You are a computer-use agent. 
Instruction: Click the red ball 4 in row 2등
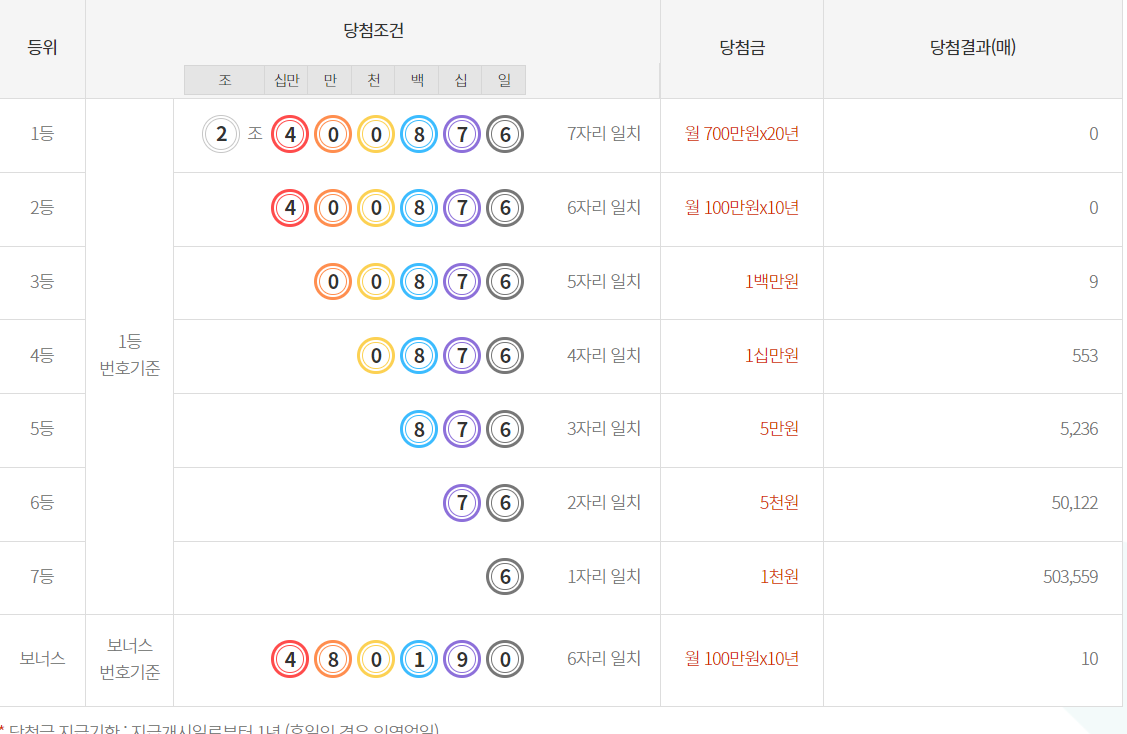pos(289,208)
